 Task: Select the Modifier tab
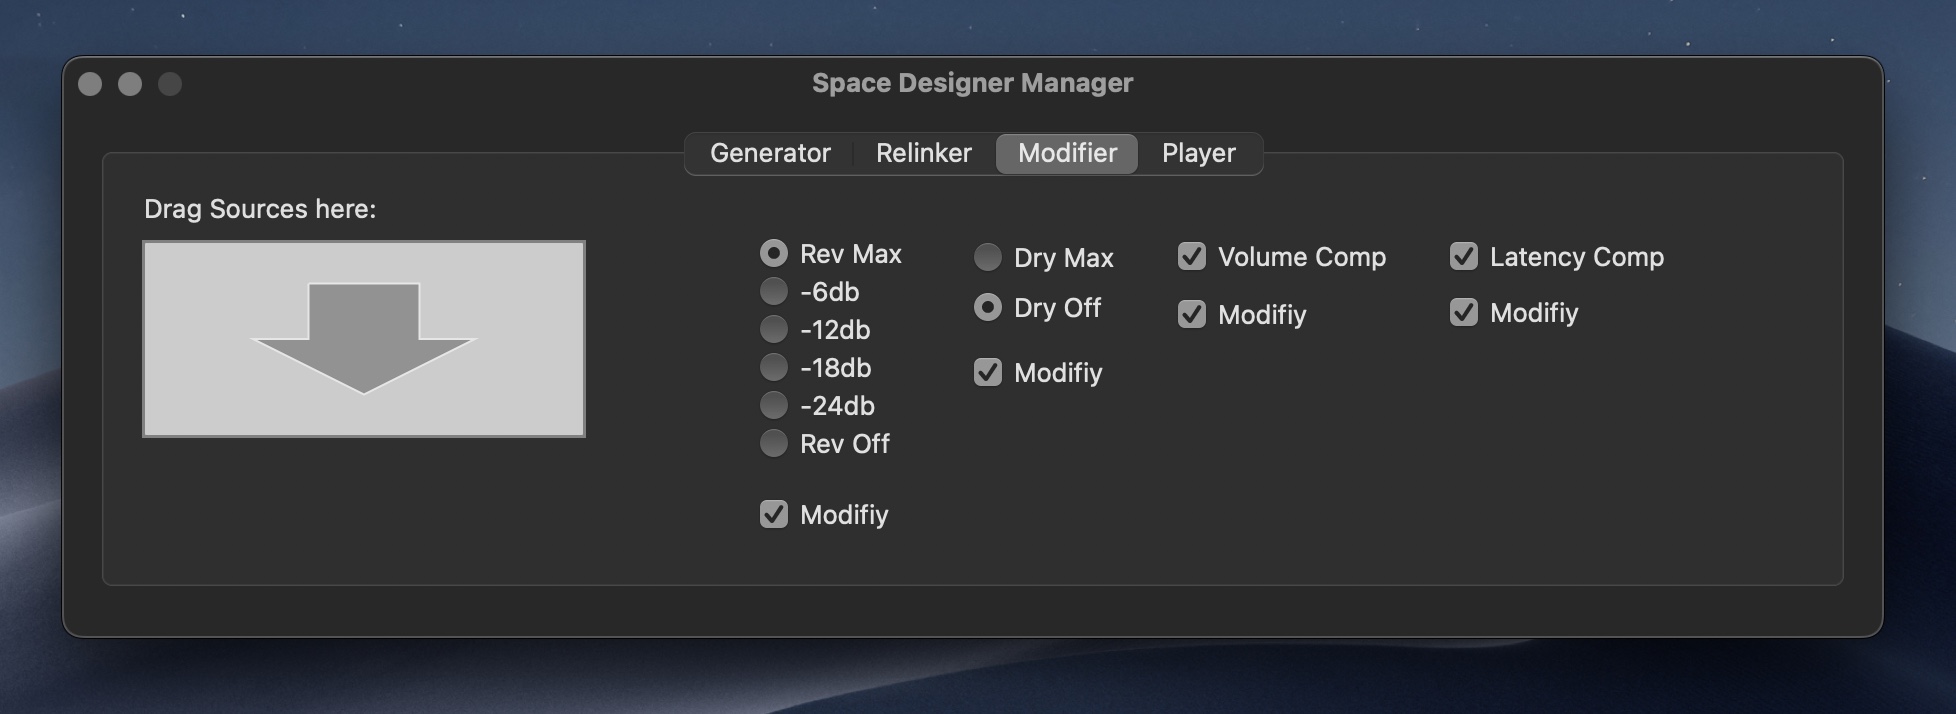pos(1067,153)
